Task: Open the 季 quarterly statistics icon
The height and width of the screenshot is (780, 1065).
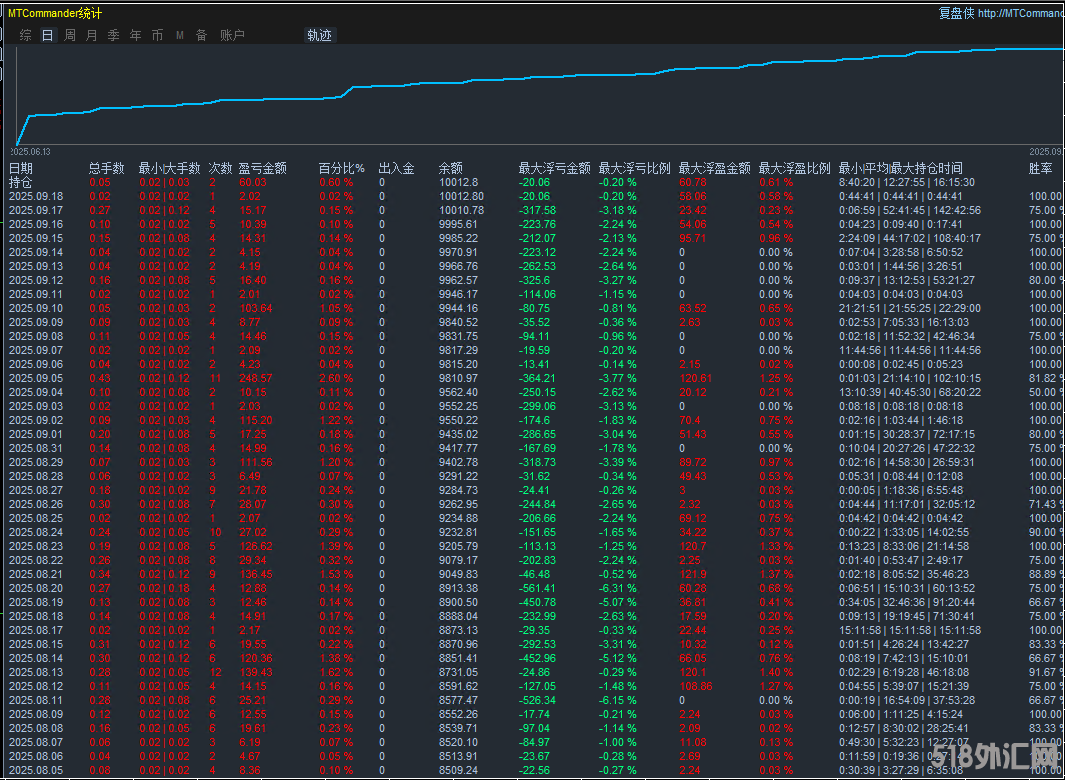Action: pos(113,34)
